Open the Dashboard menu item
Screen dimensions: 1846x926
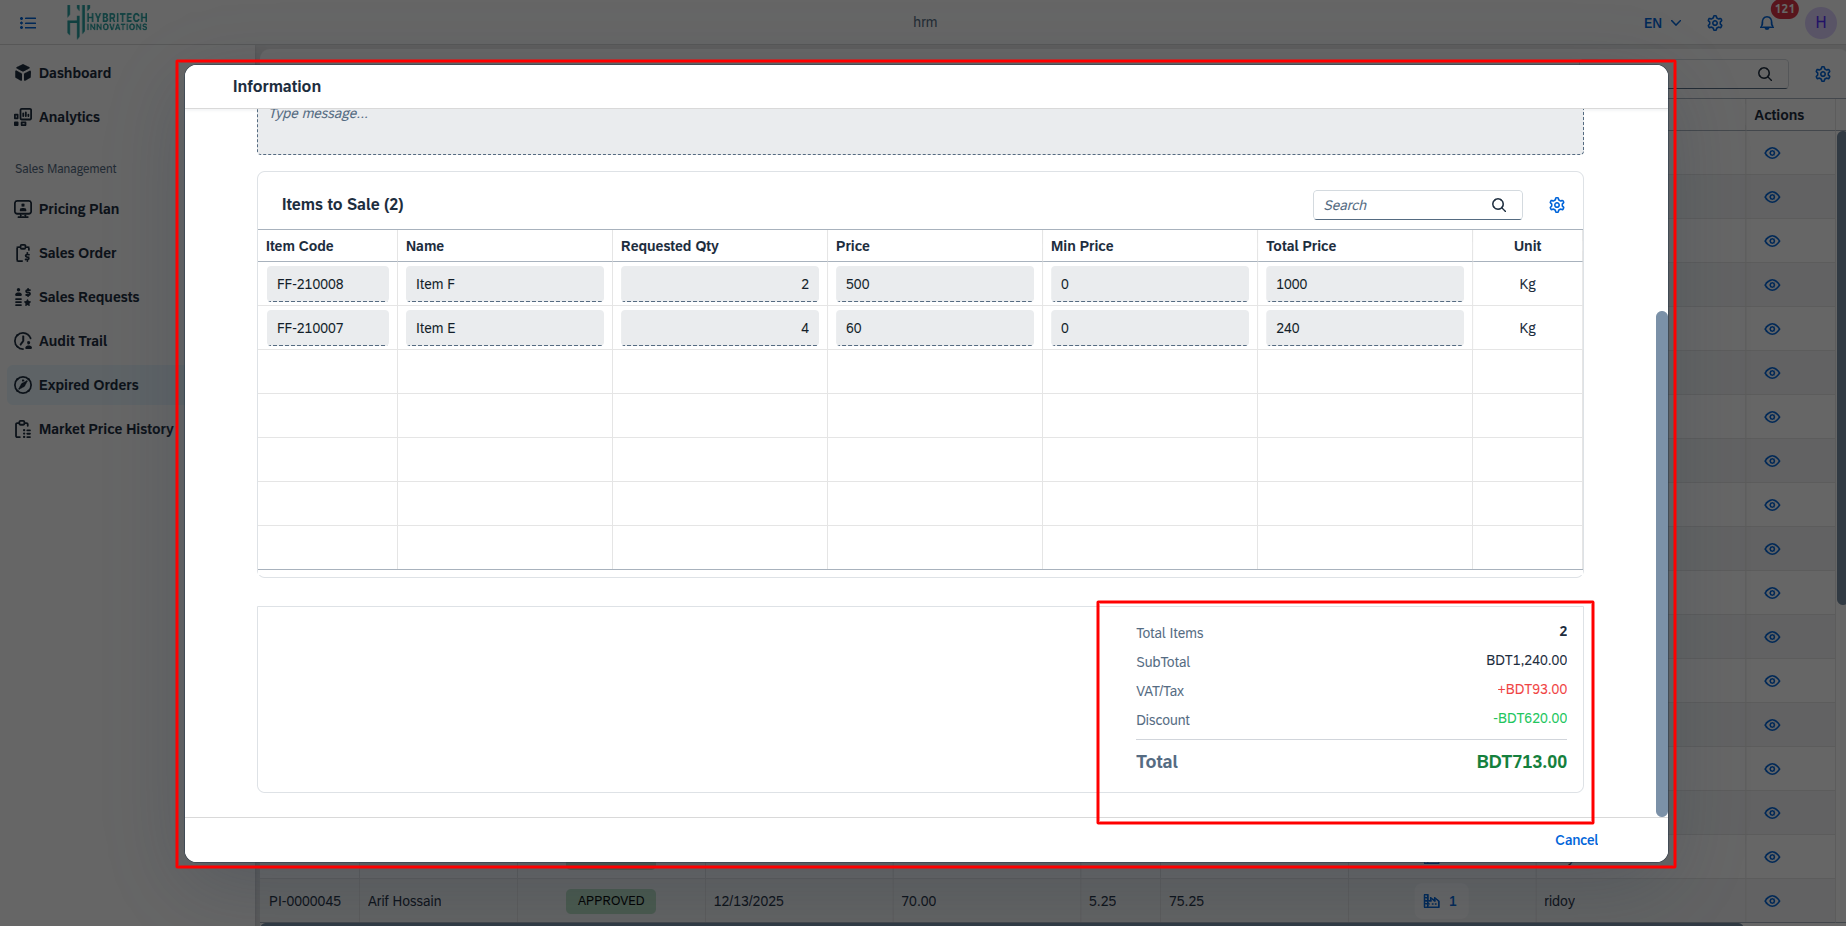pos(74,73)
